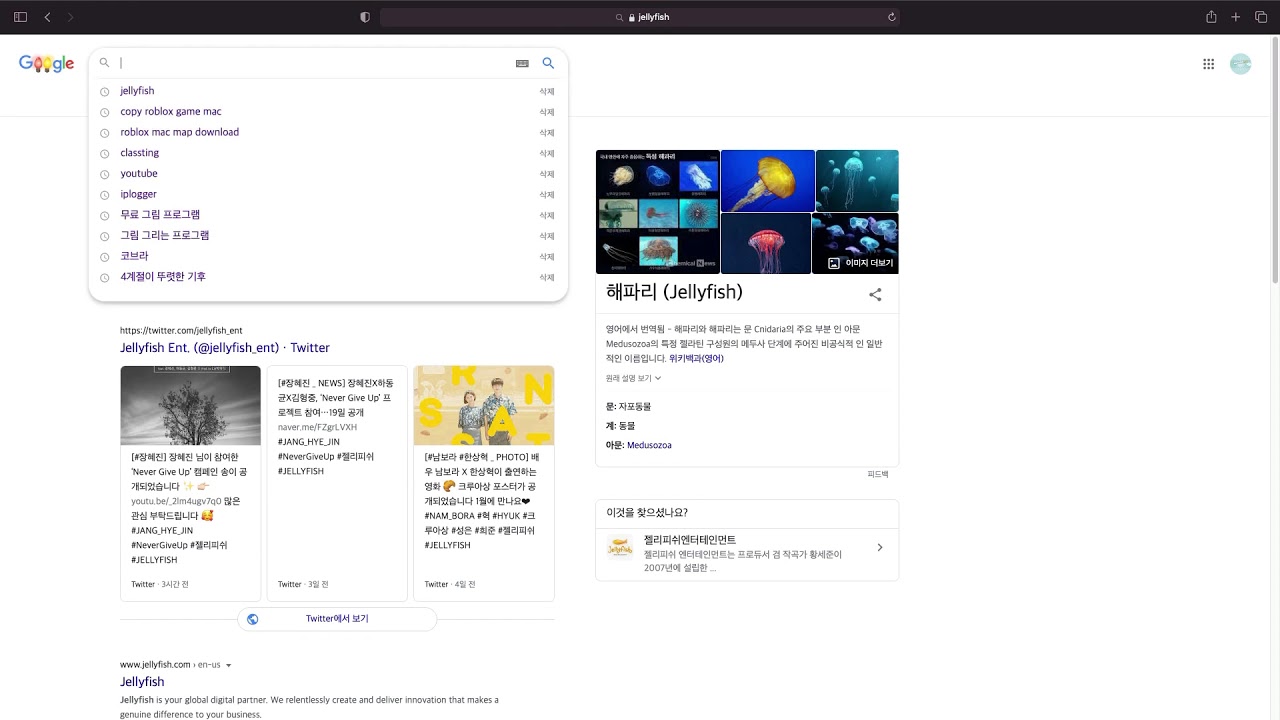Open Jellyfish Ent. Twitter result link

[x=225, y=348]
